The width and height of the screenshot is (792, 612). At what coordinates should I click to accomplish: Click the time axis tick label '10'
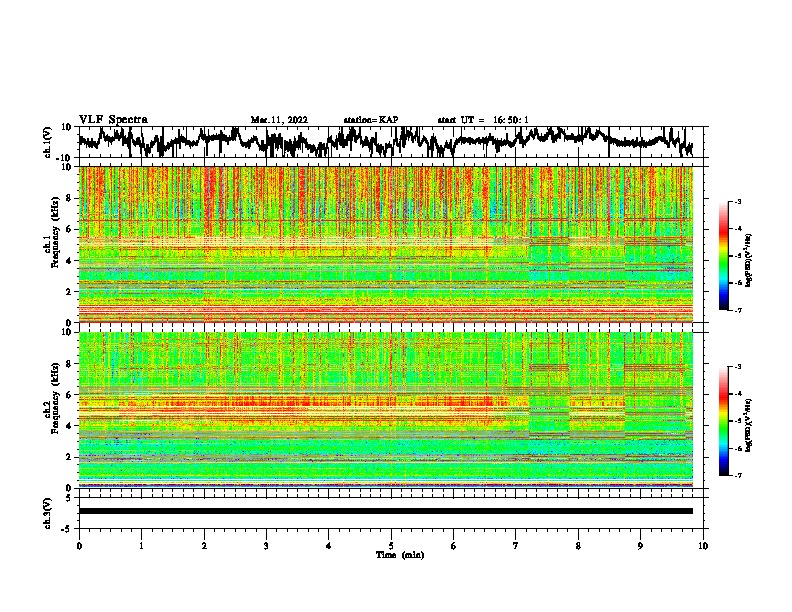(x=703, y=546)
